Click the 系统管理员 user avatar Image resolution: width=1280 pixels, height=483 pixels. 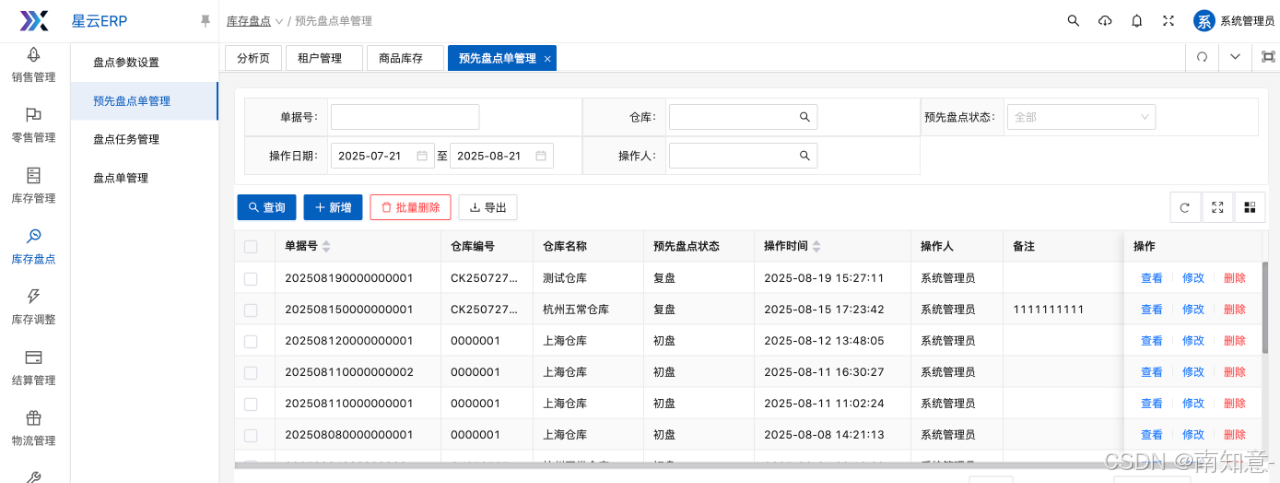[x=1204, y=20]
